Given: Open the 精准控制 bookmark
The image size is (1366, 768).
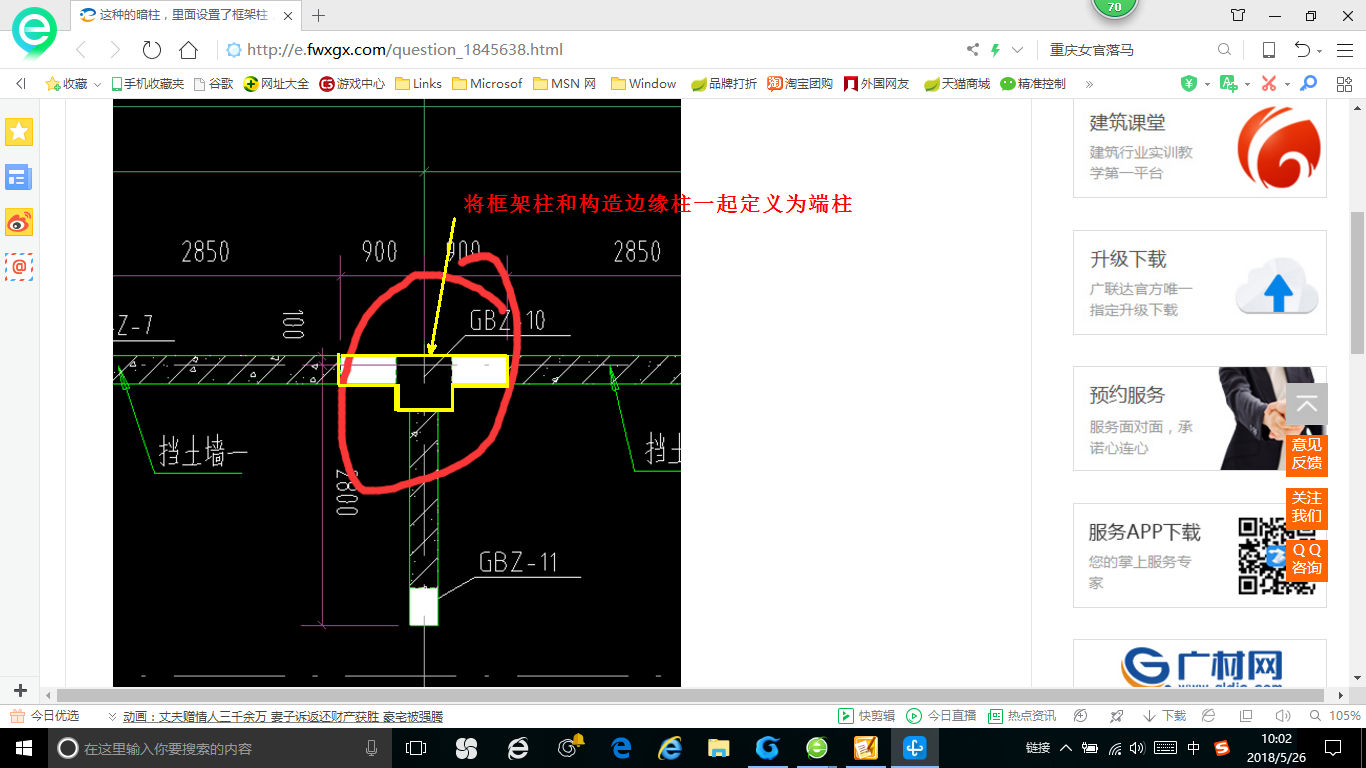Looking at the screenshot, I should 1033,84.
